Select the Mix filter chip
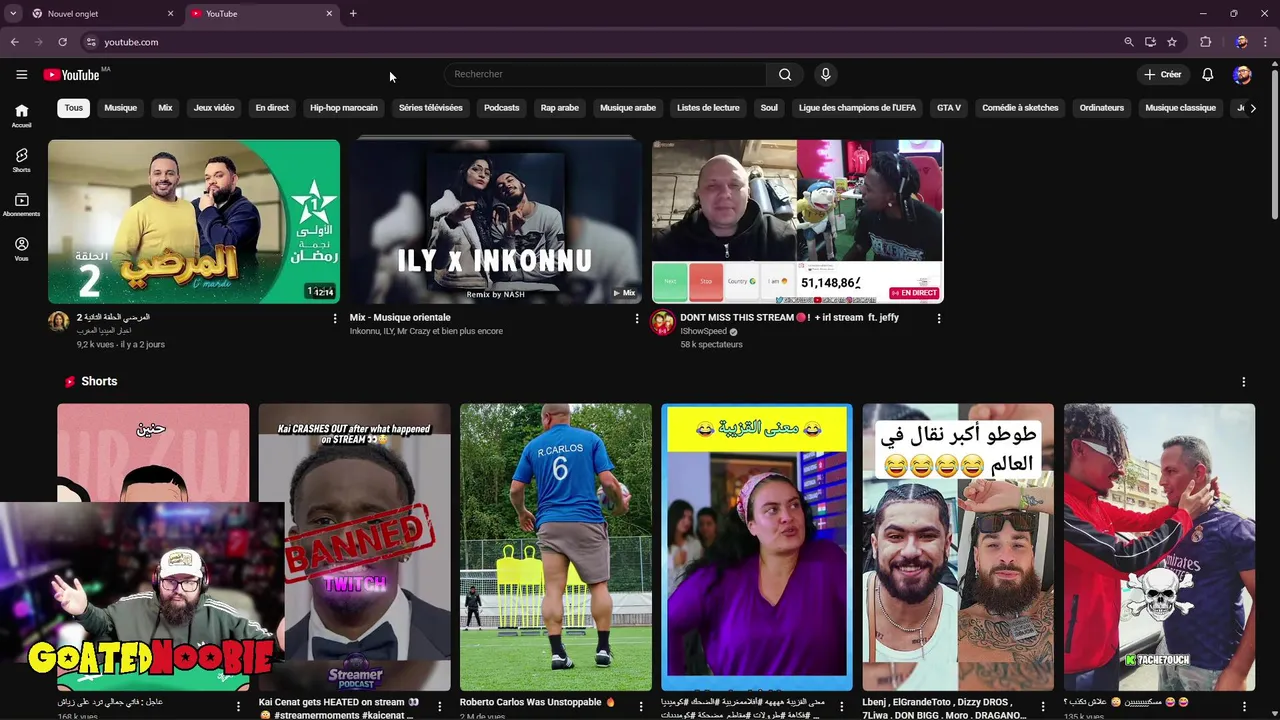The image size is (1280, 720). click(165, 108)
